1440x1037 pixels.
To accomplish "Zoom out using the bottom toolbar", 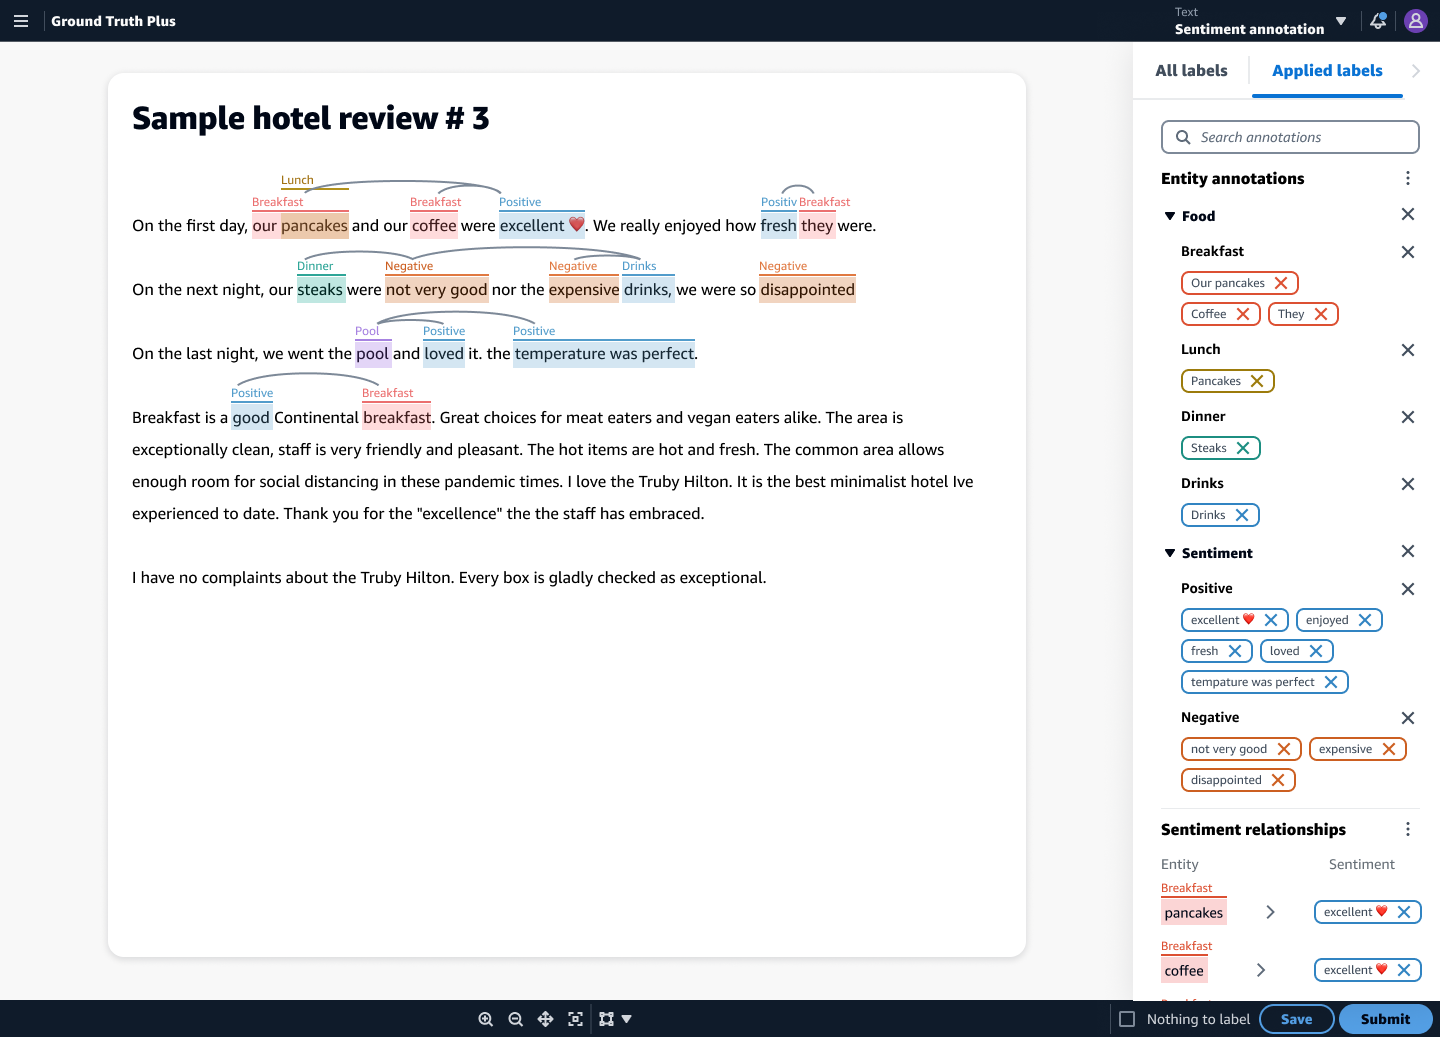I will (516, 1019).
